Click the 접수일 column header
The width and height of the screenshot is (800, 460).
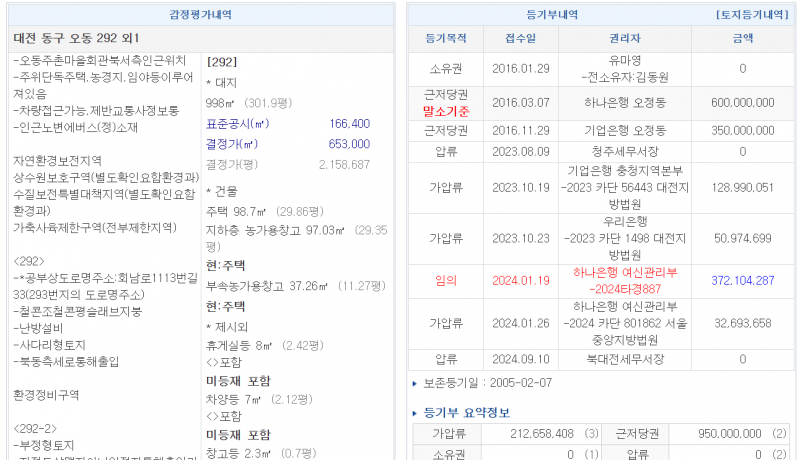(x=520, y=41)
